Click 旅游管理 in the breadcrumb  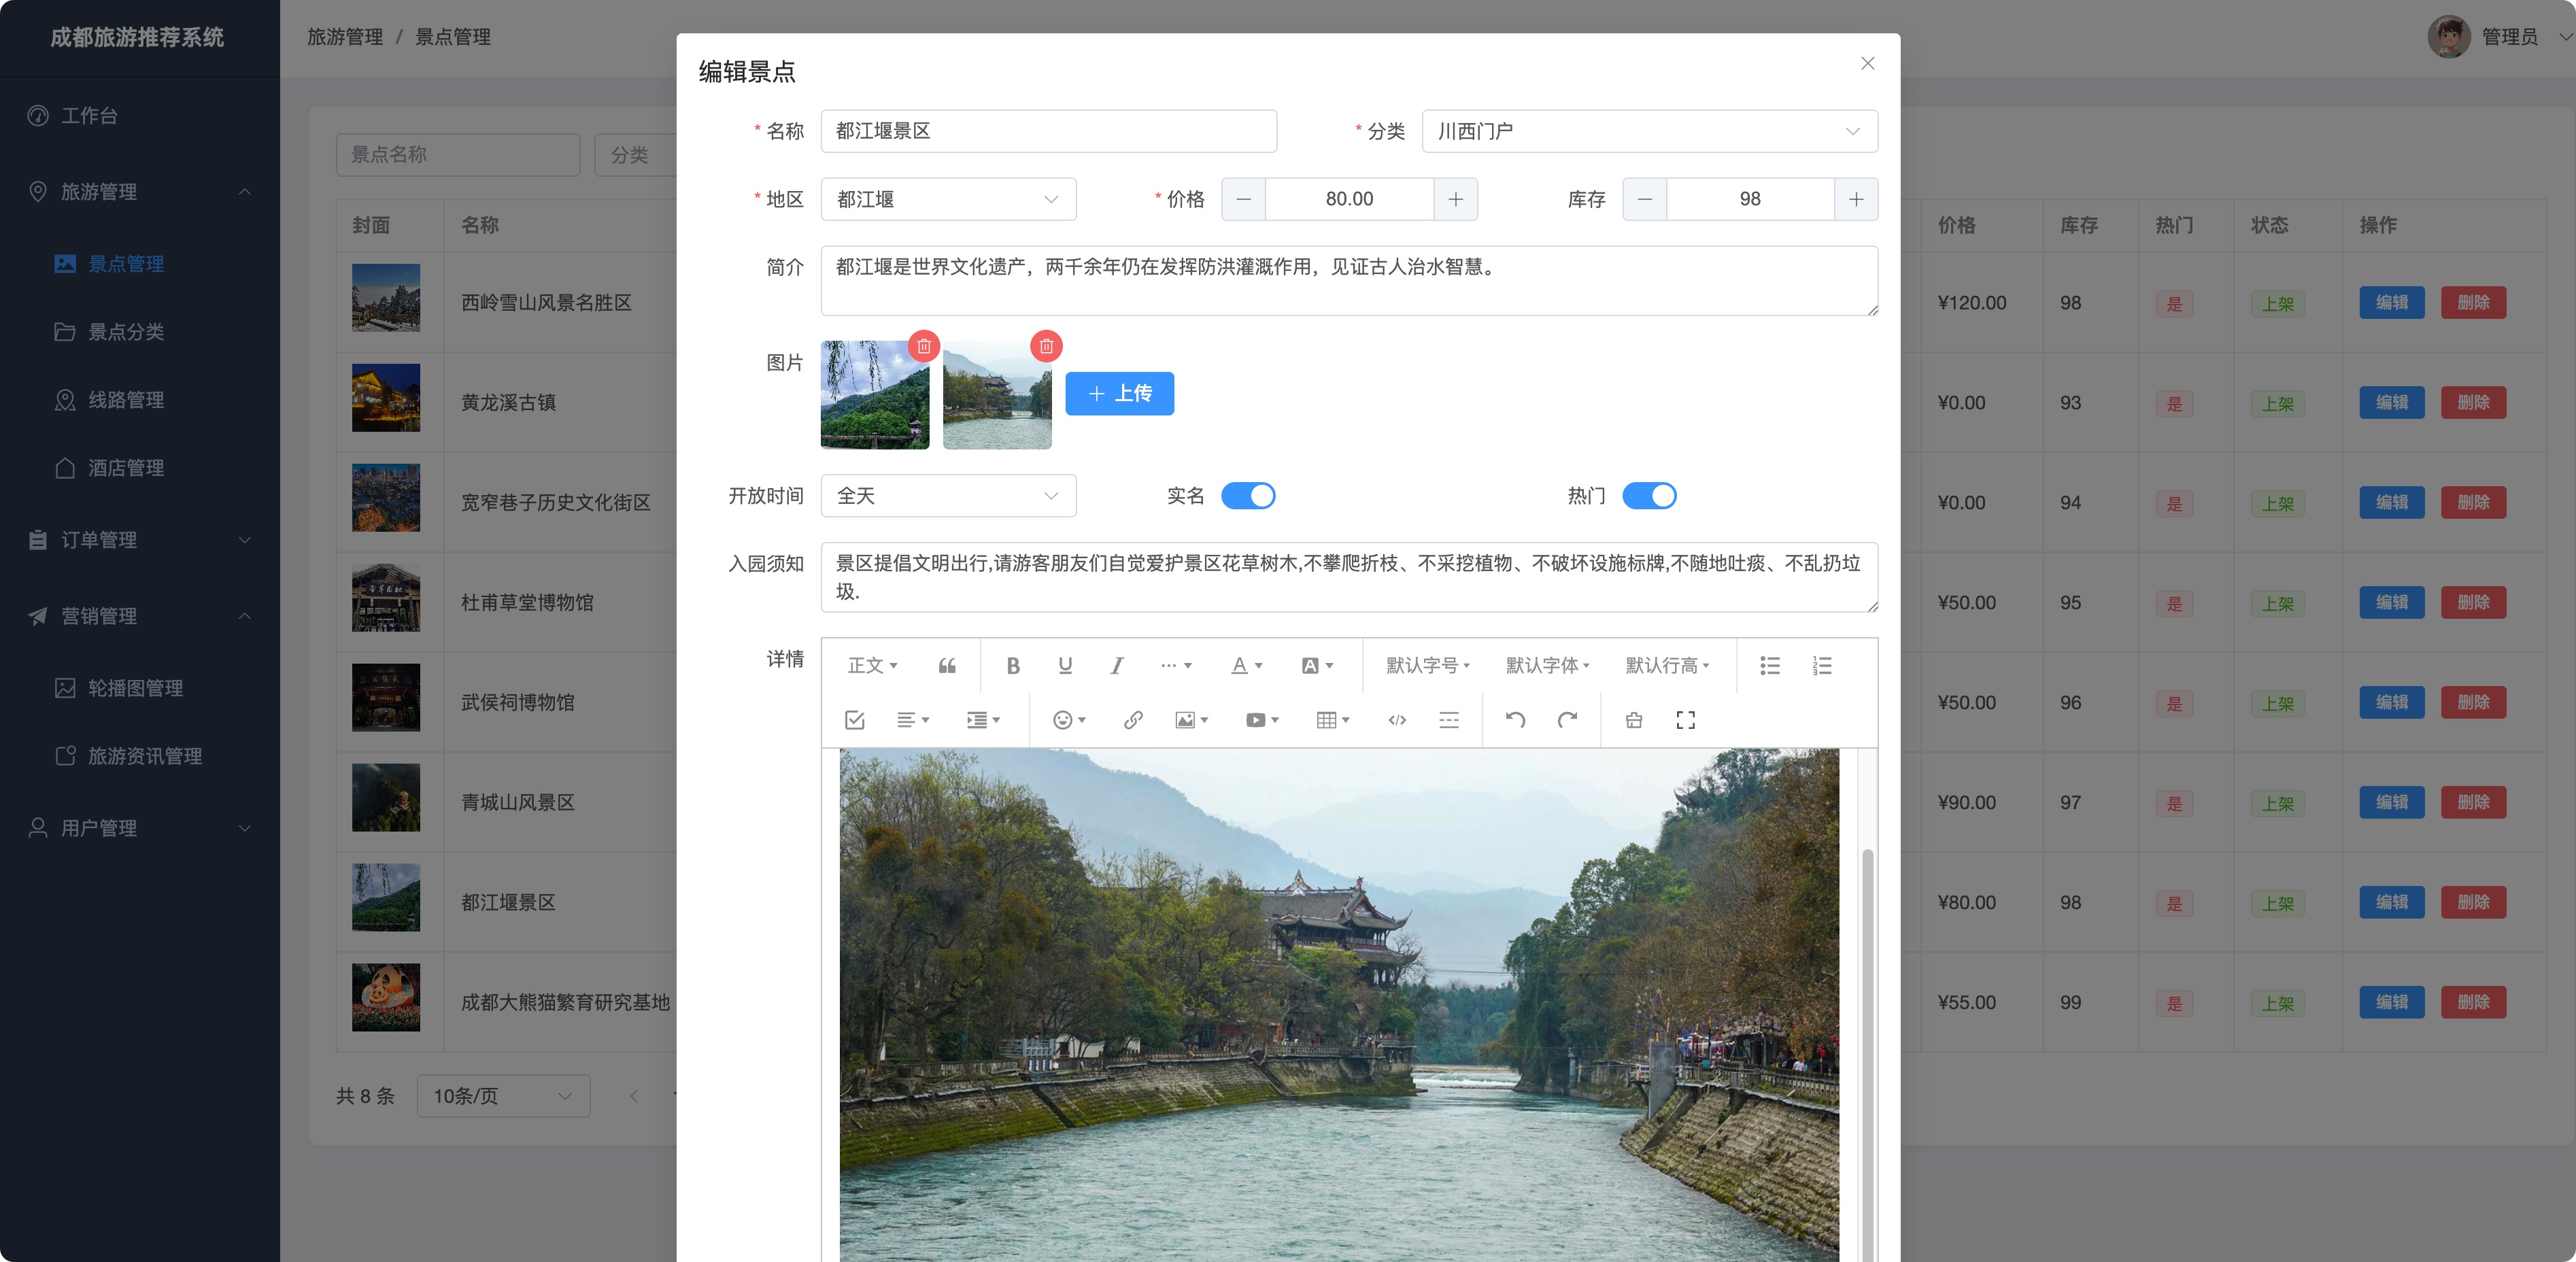coord(345,37)
